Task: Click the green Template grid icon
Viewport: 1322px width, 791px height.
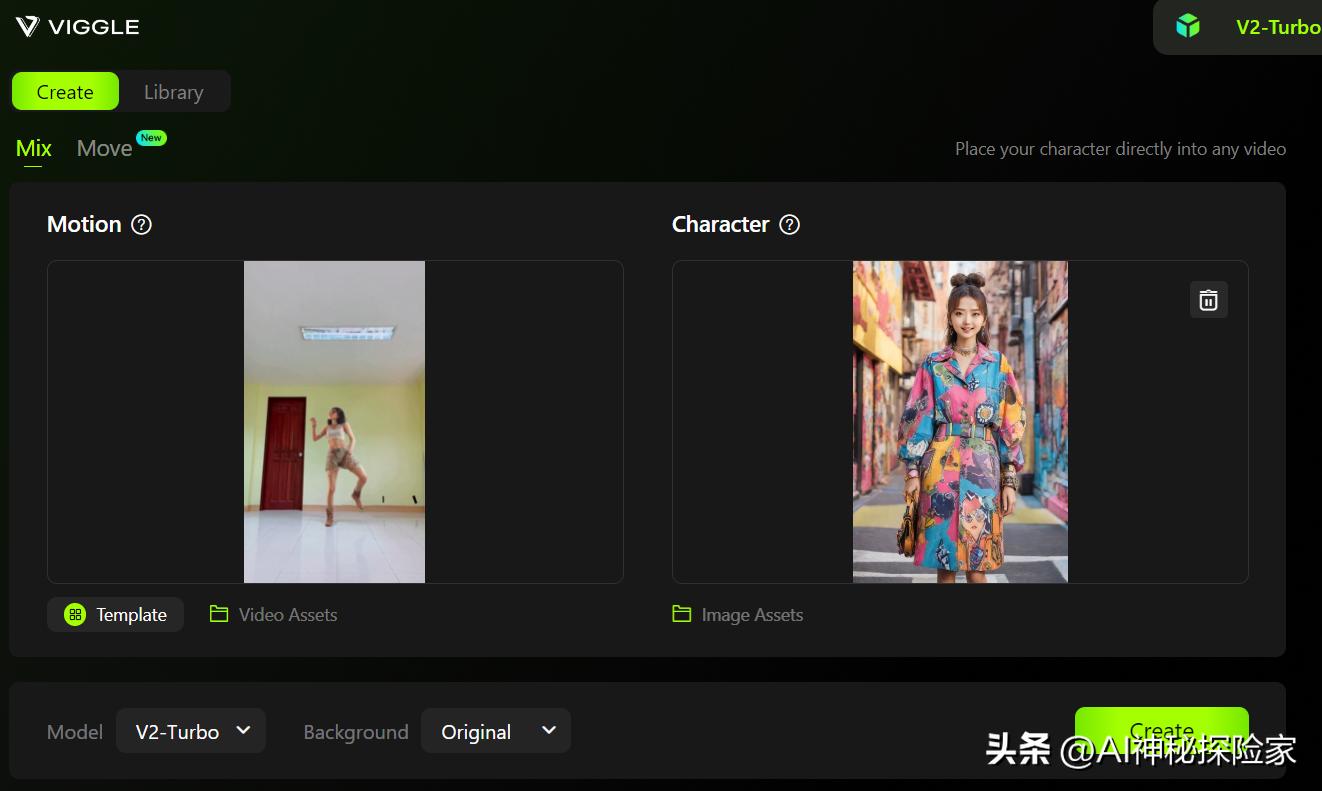Action: 75,615
